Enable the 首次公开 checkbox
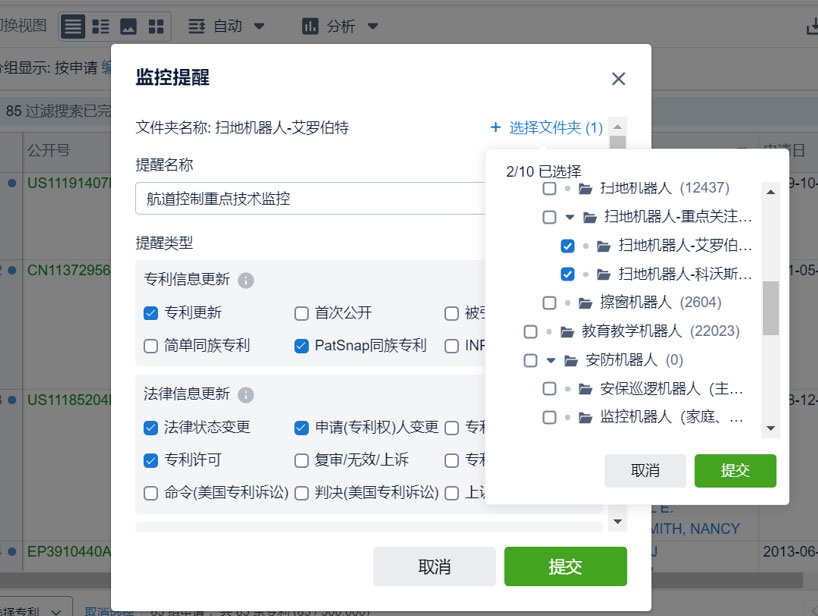818x616 pixels. [301, 313]
